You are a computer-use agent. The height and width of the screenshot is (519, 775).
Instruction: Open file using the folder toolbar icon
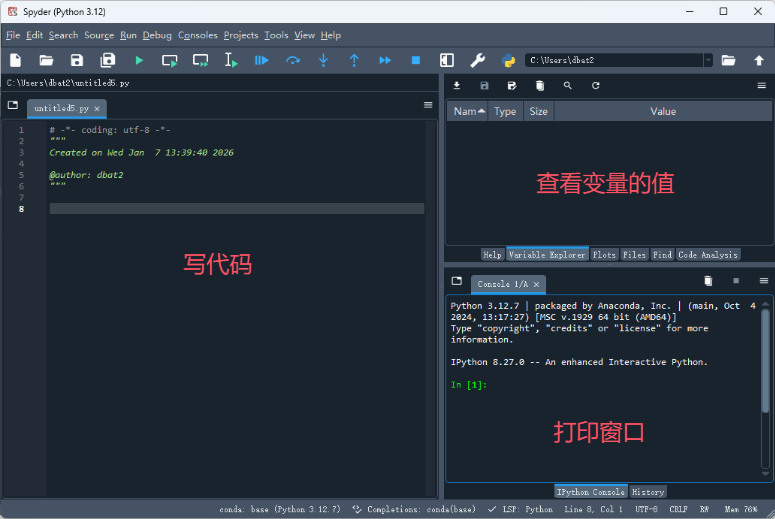[46, 60]
